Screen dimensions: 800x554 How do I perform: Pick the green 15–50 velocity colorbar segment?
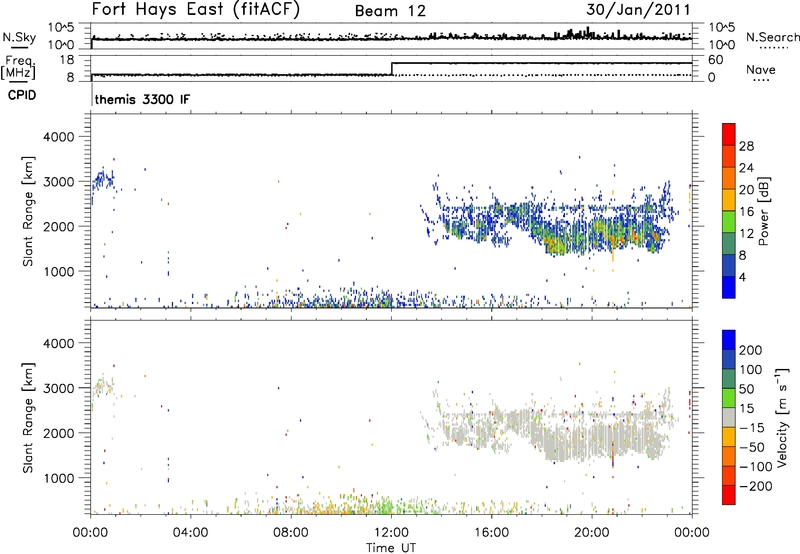pyautogui.click(x=729, y=398)
